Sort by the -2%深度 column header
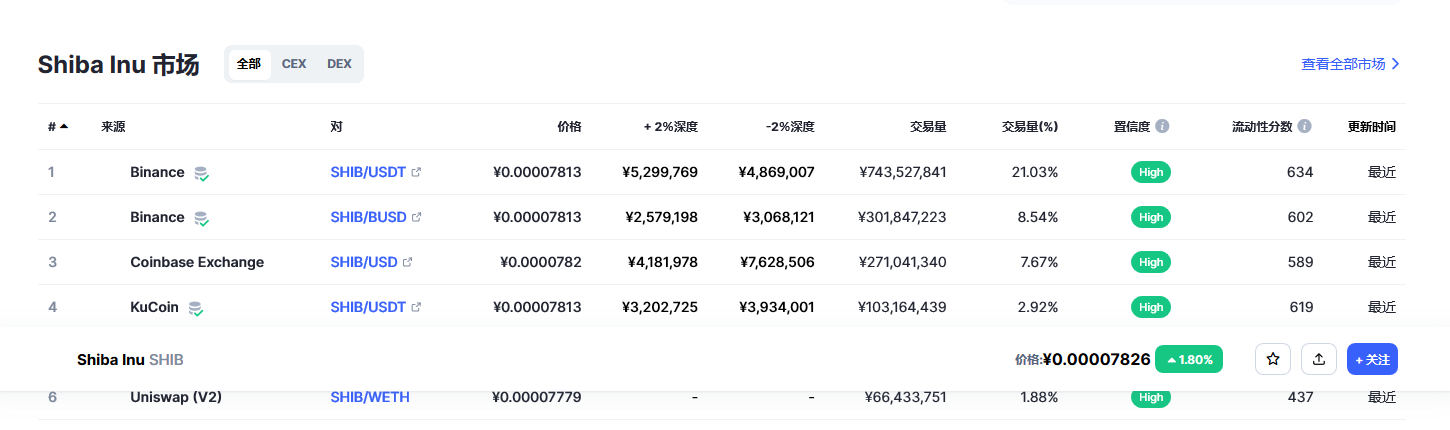 tap(790, 127)
